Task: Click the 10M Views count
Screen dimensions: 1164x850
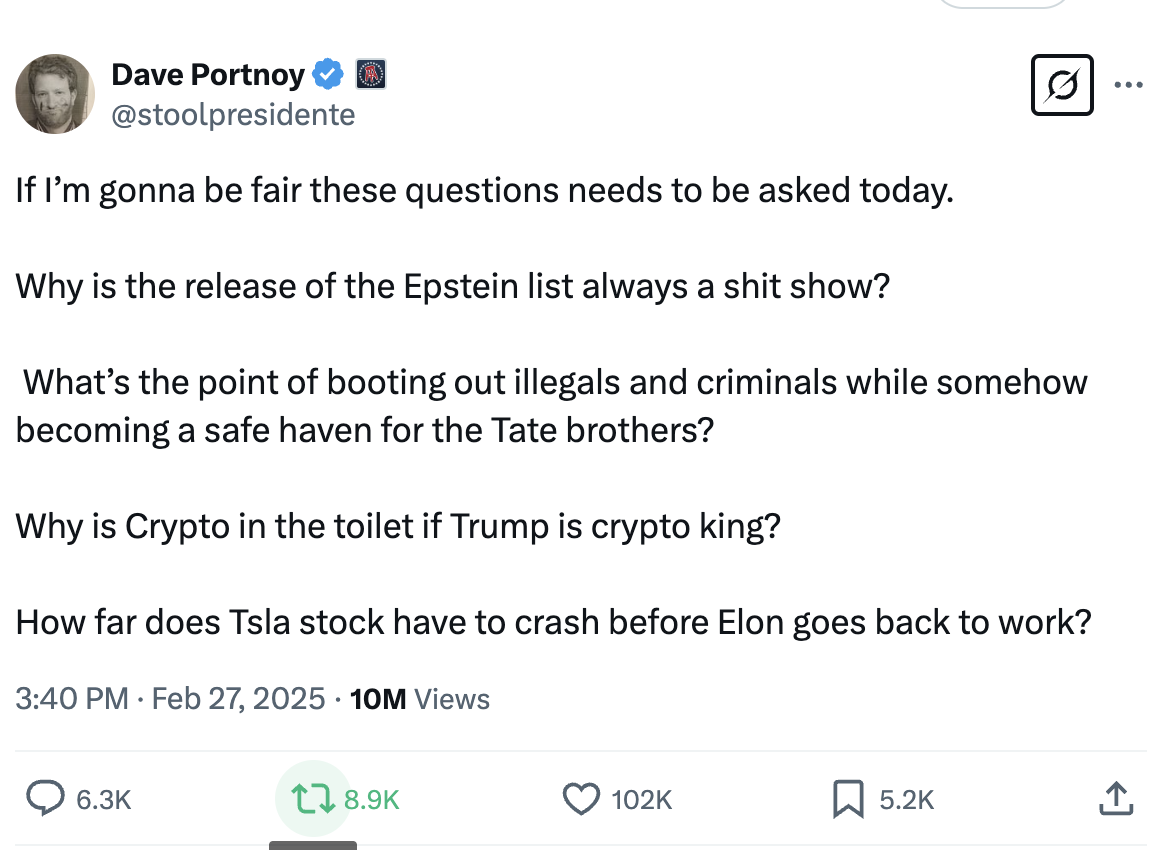Action: (421, 698)
